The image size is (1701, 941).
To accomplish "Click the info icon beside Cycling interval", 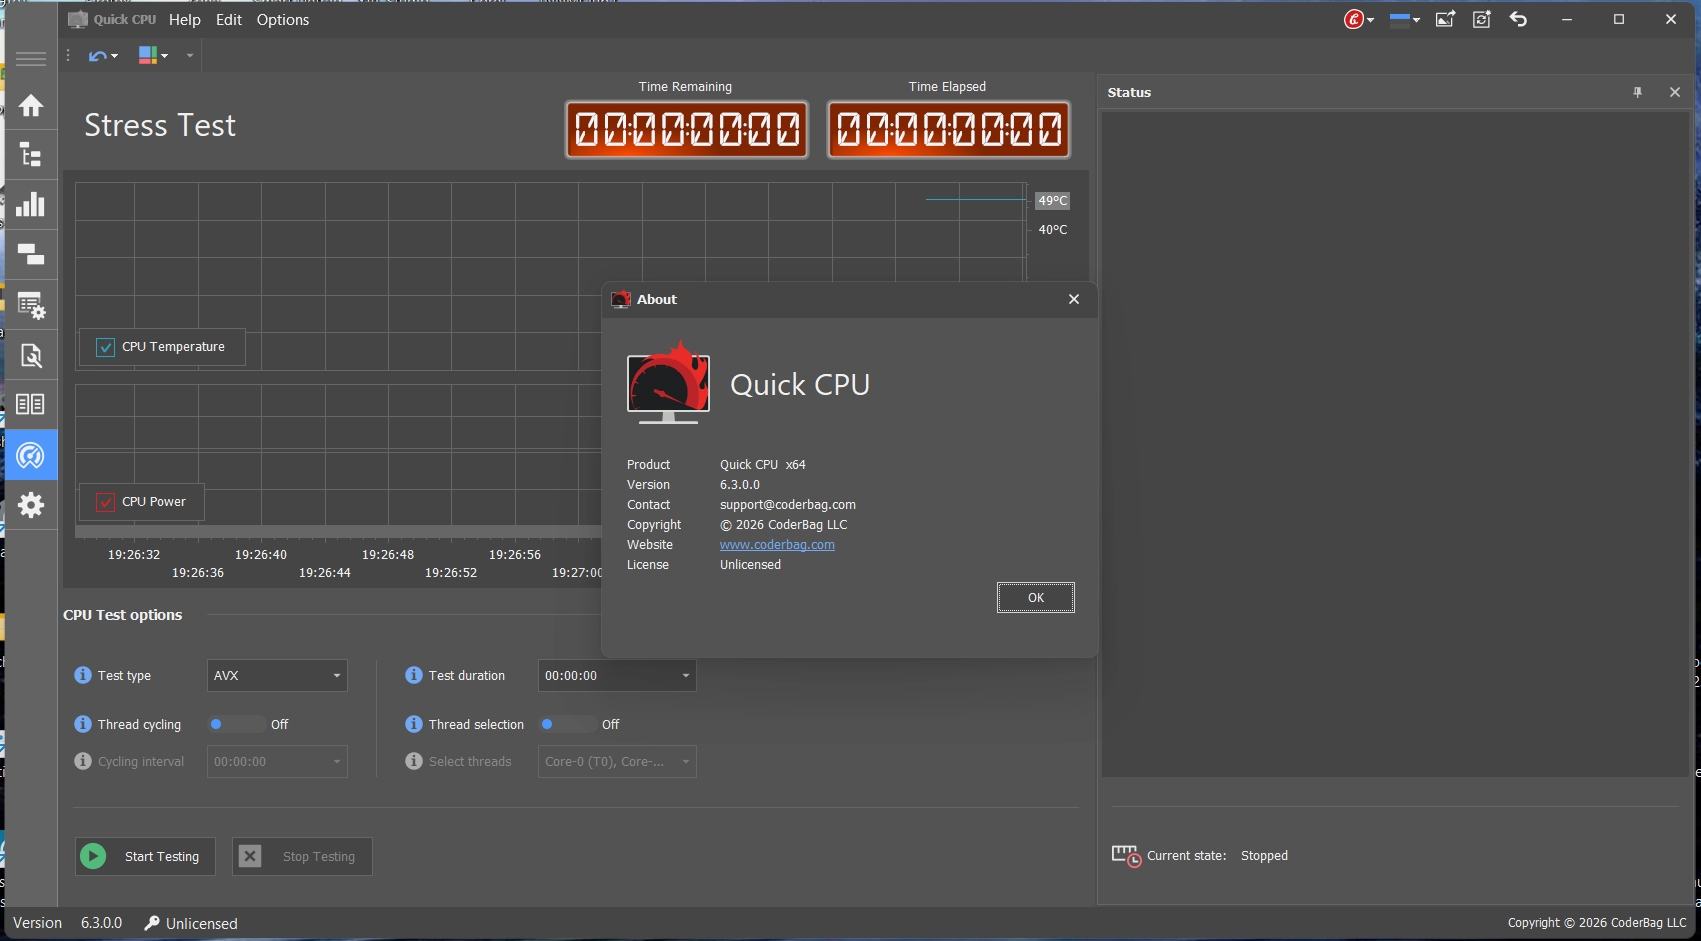I will pos(83,761).
